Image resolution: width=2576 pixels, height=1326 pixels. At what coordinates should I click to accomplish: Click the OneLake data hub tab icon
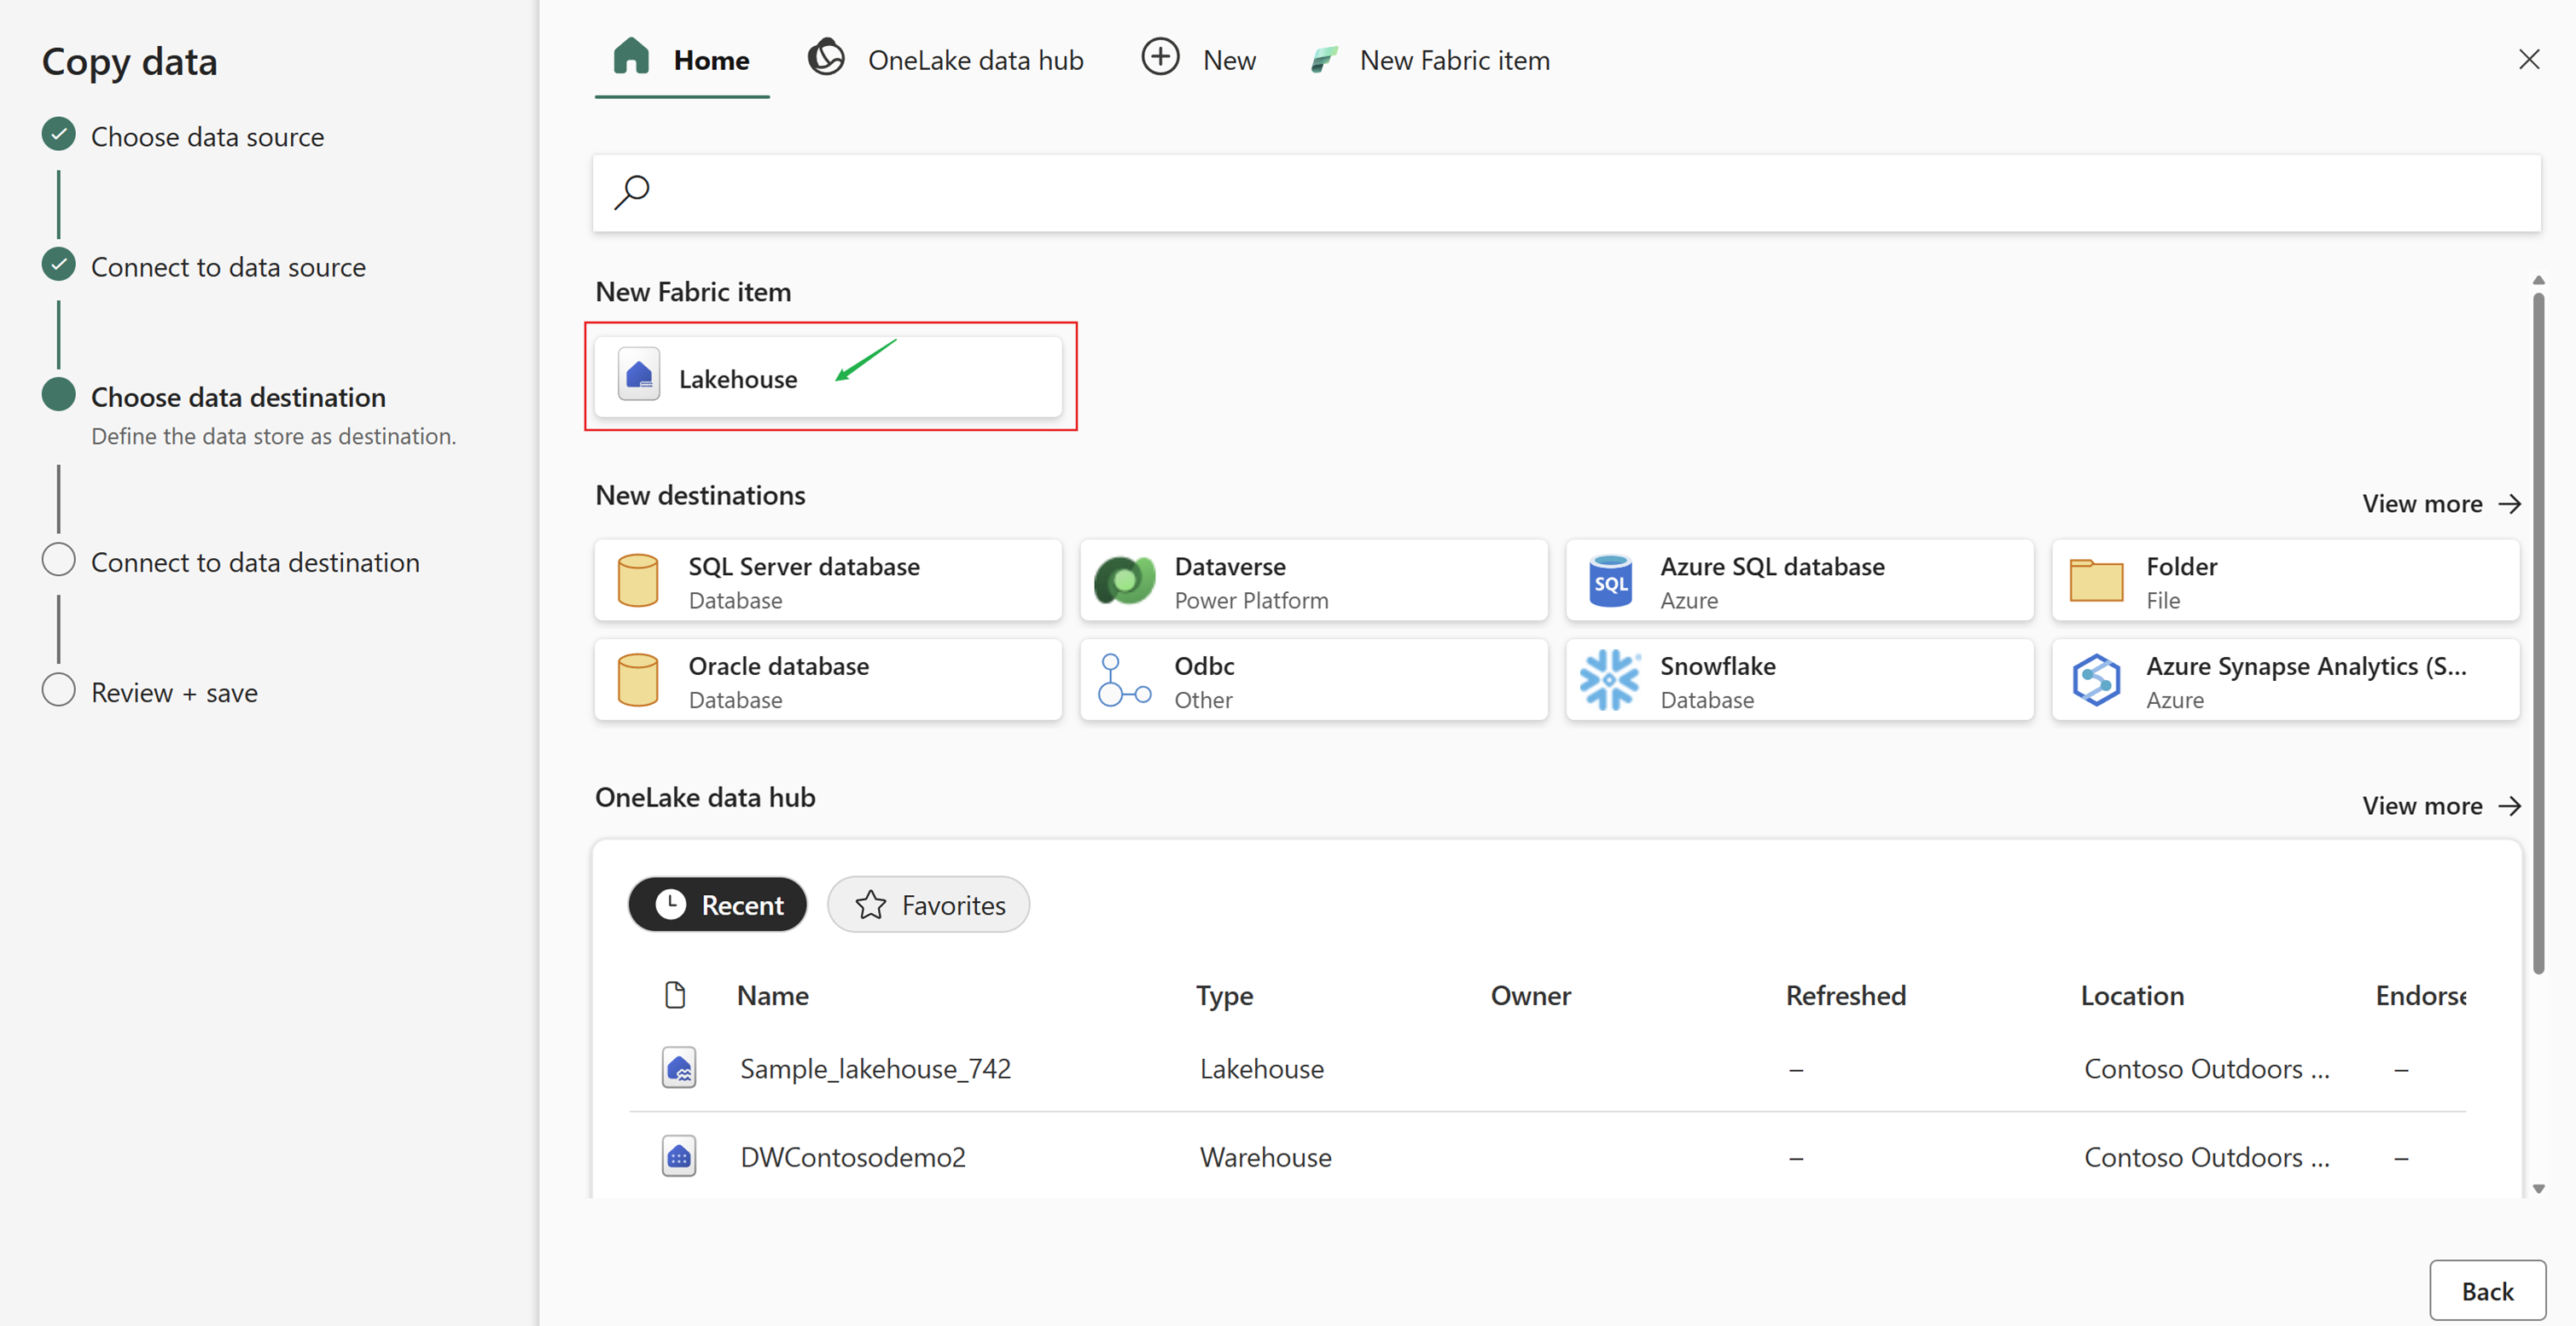click(826, 57)
